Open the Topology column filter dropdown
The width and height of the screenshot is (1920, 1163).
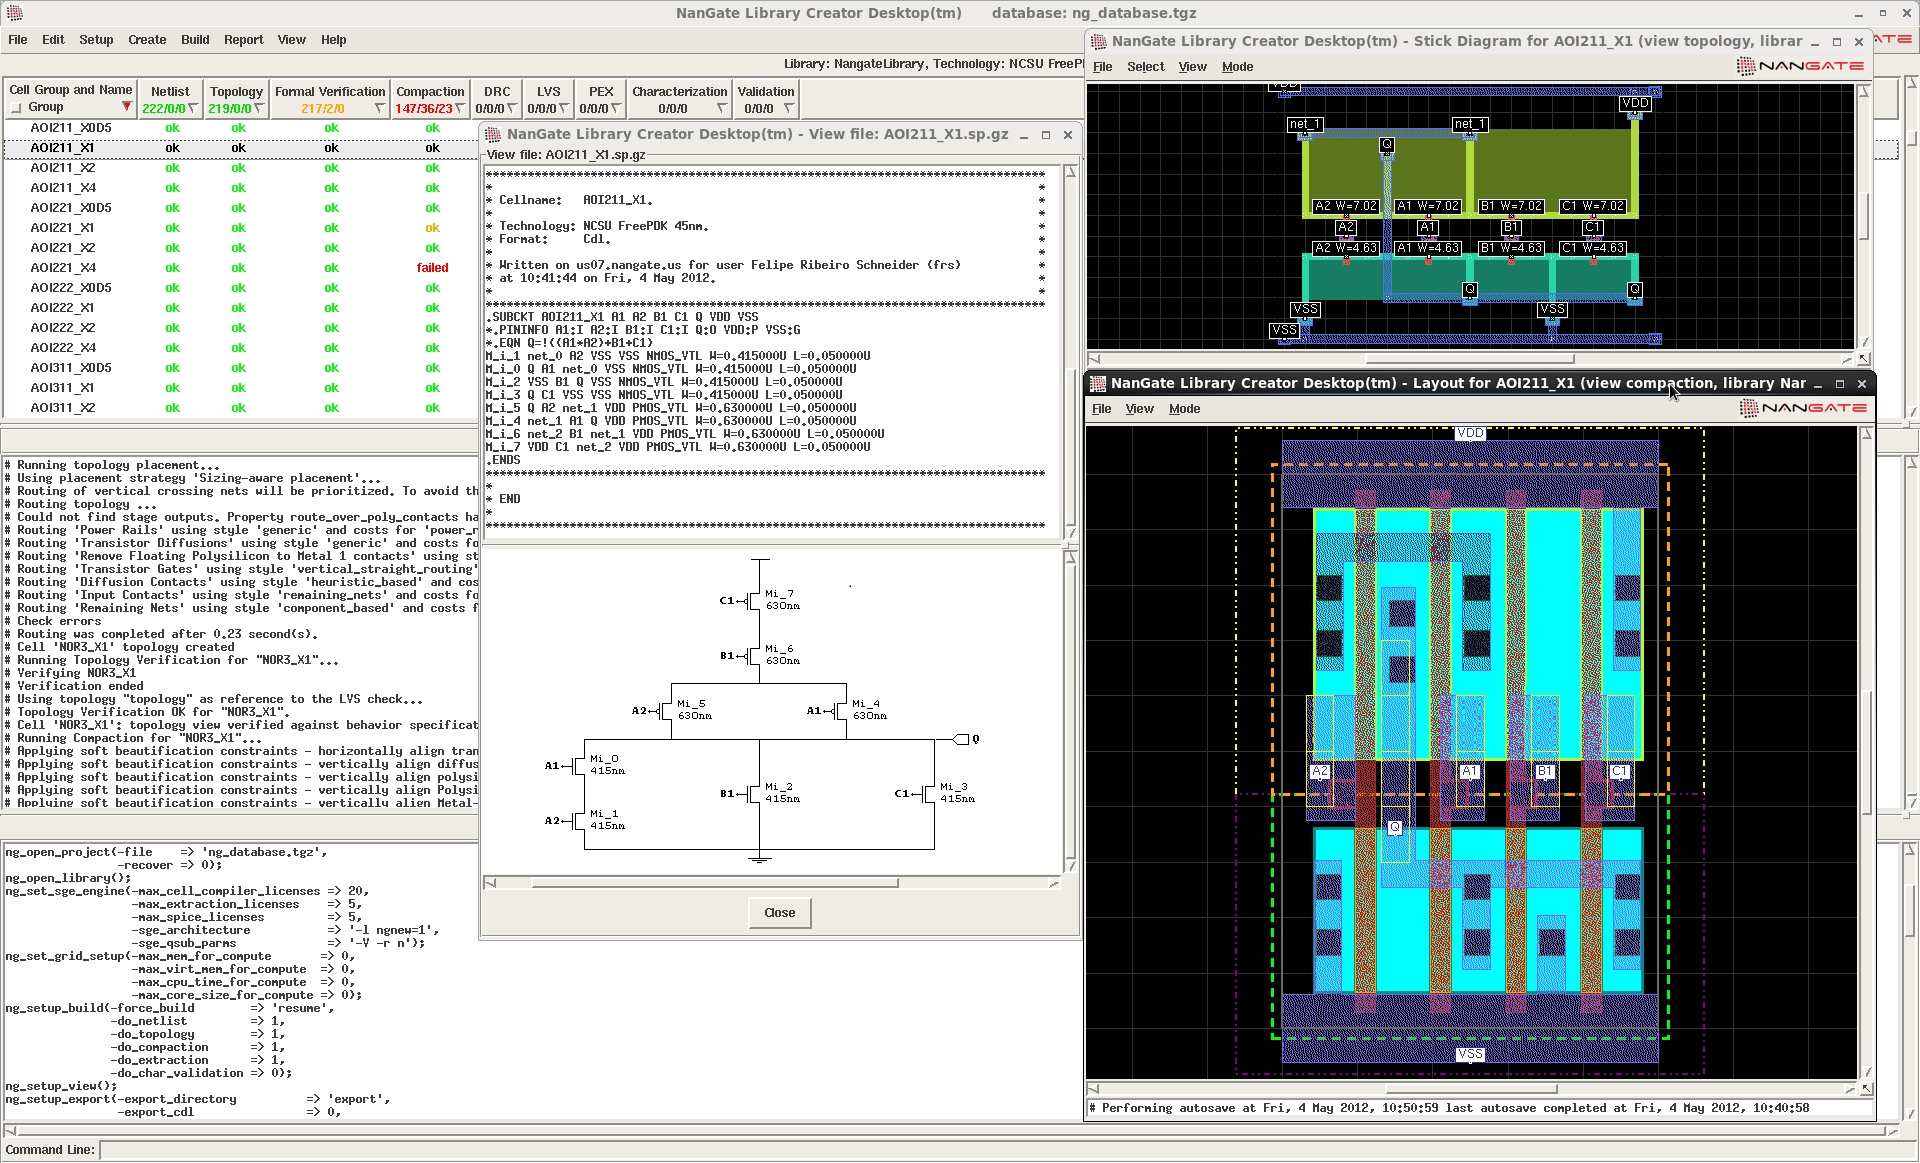point(259,108)
